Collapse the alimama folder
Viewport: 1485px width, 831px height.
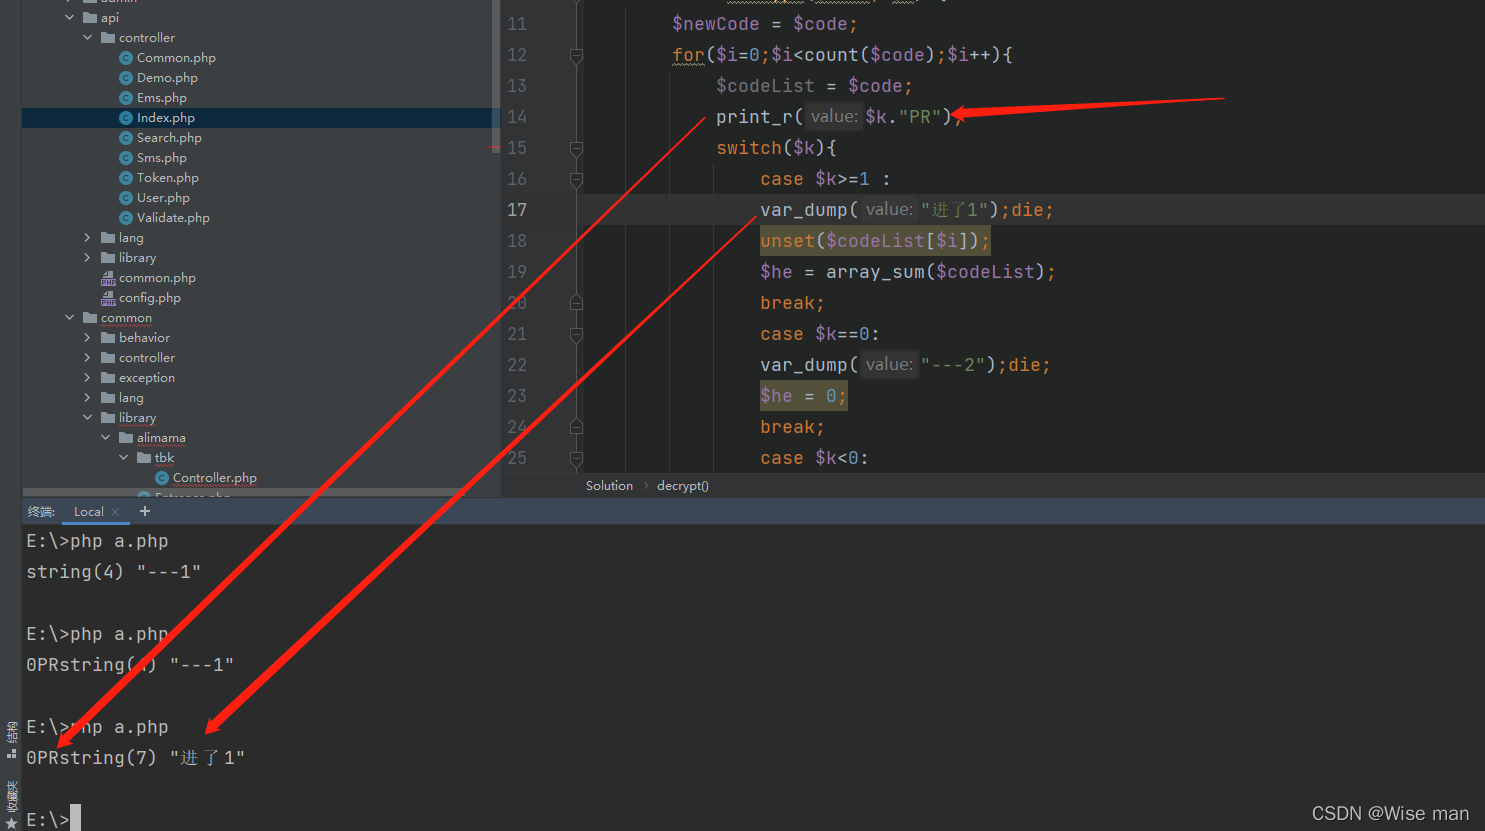[x=105, y=438]
